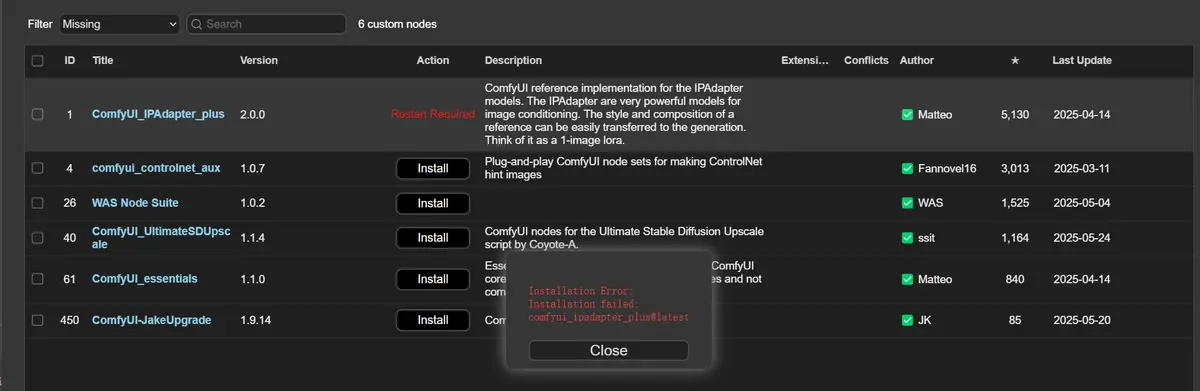The height and width of the screenshot is (391, 1200).
Task: Click the Installation Error message text
Action: tap(609, 304)
